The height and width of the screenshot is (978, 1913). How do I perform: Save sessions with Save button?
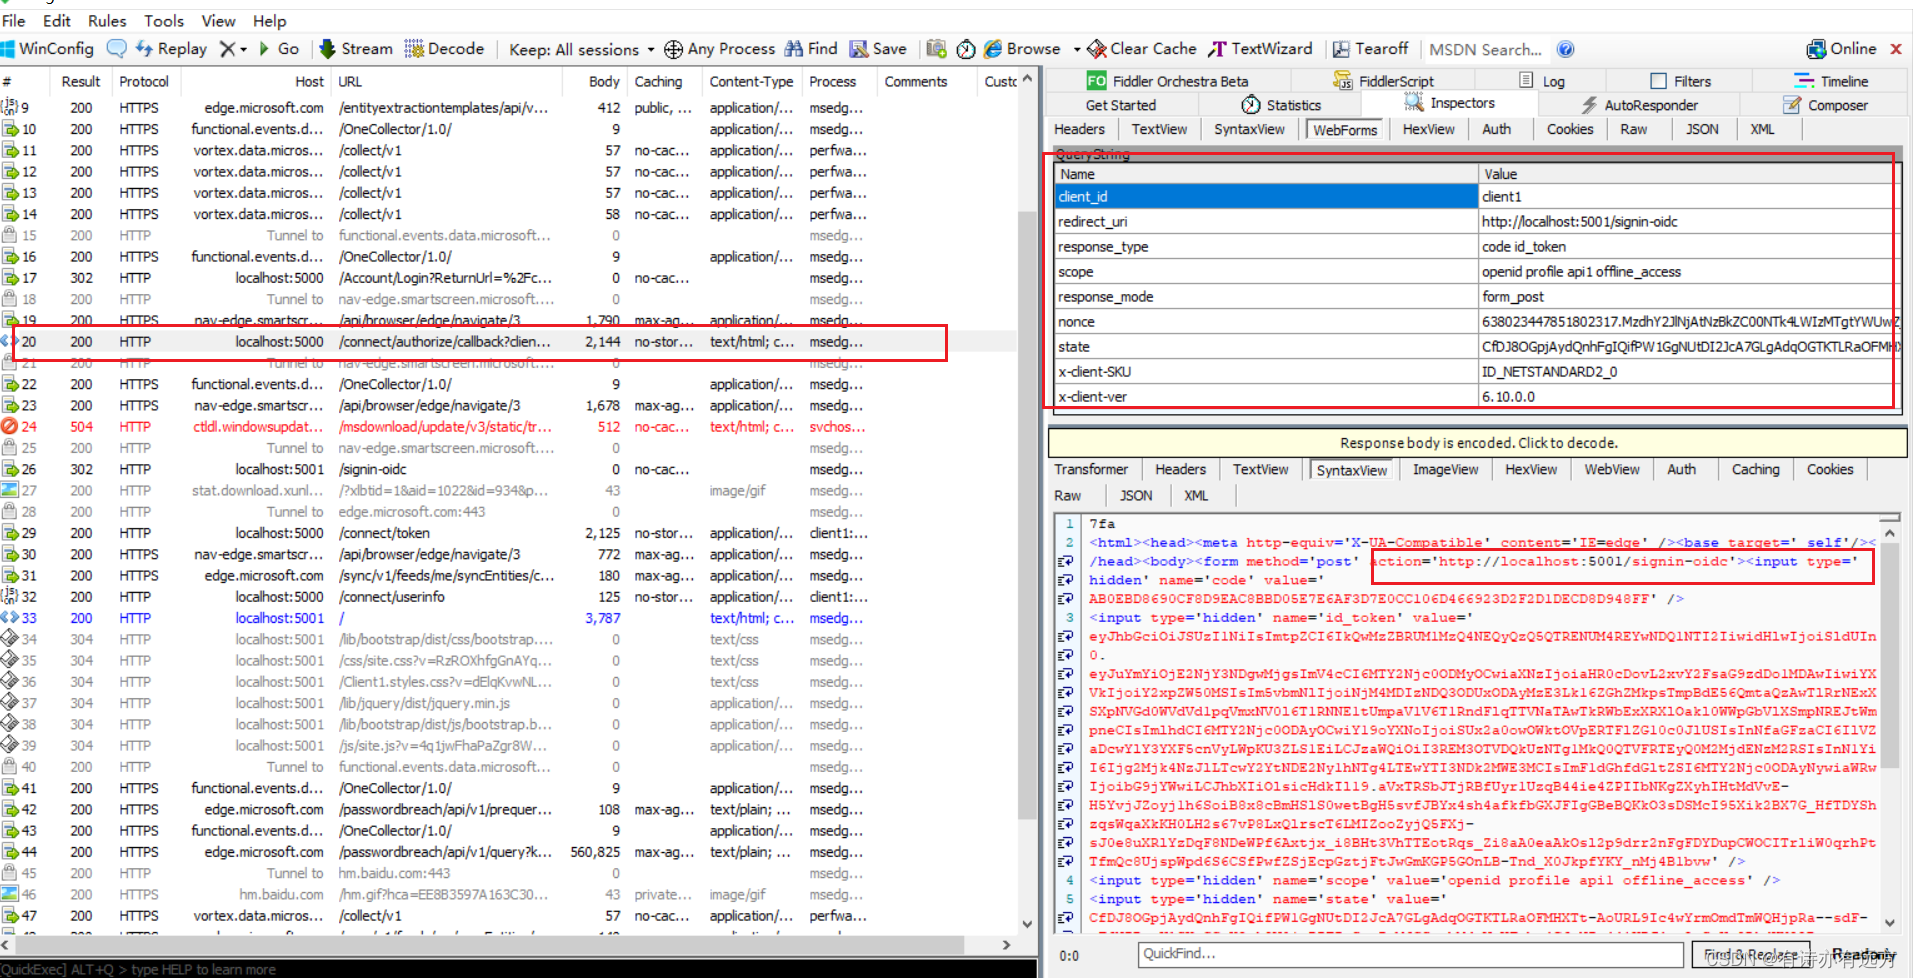point(878,48)
